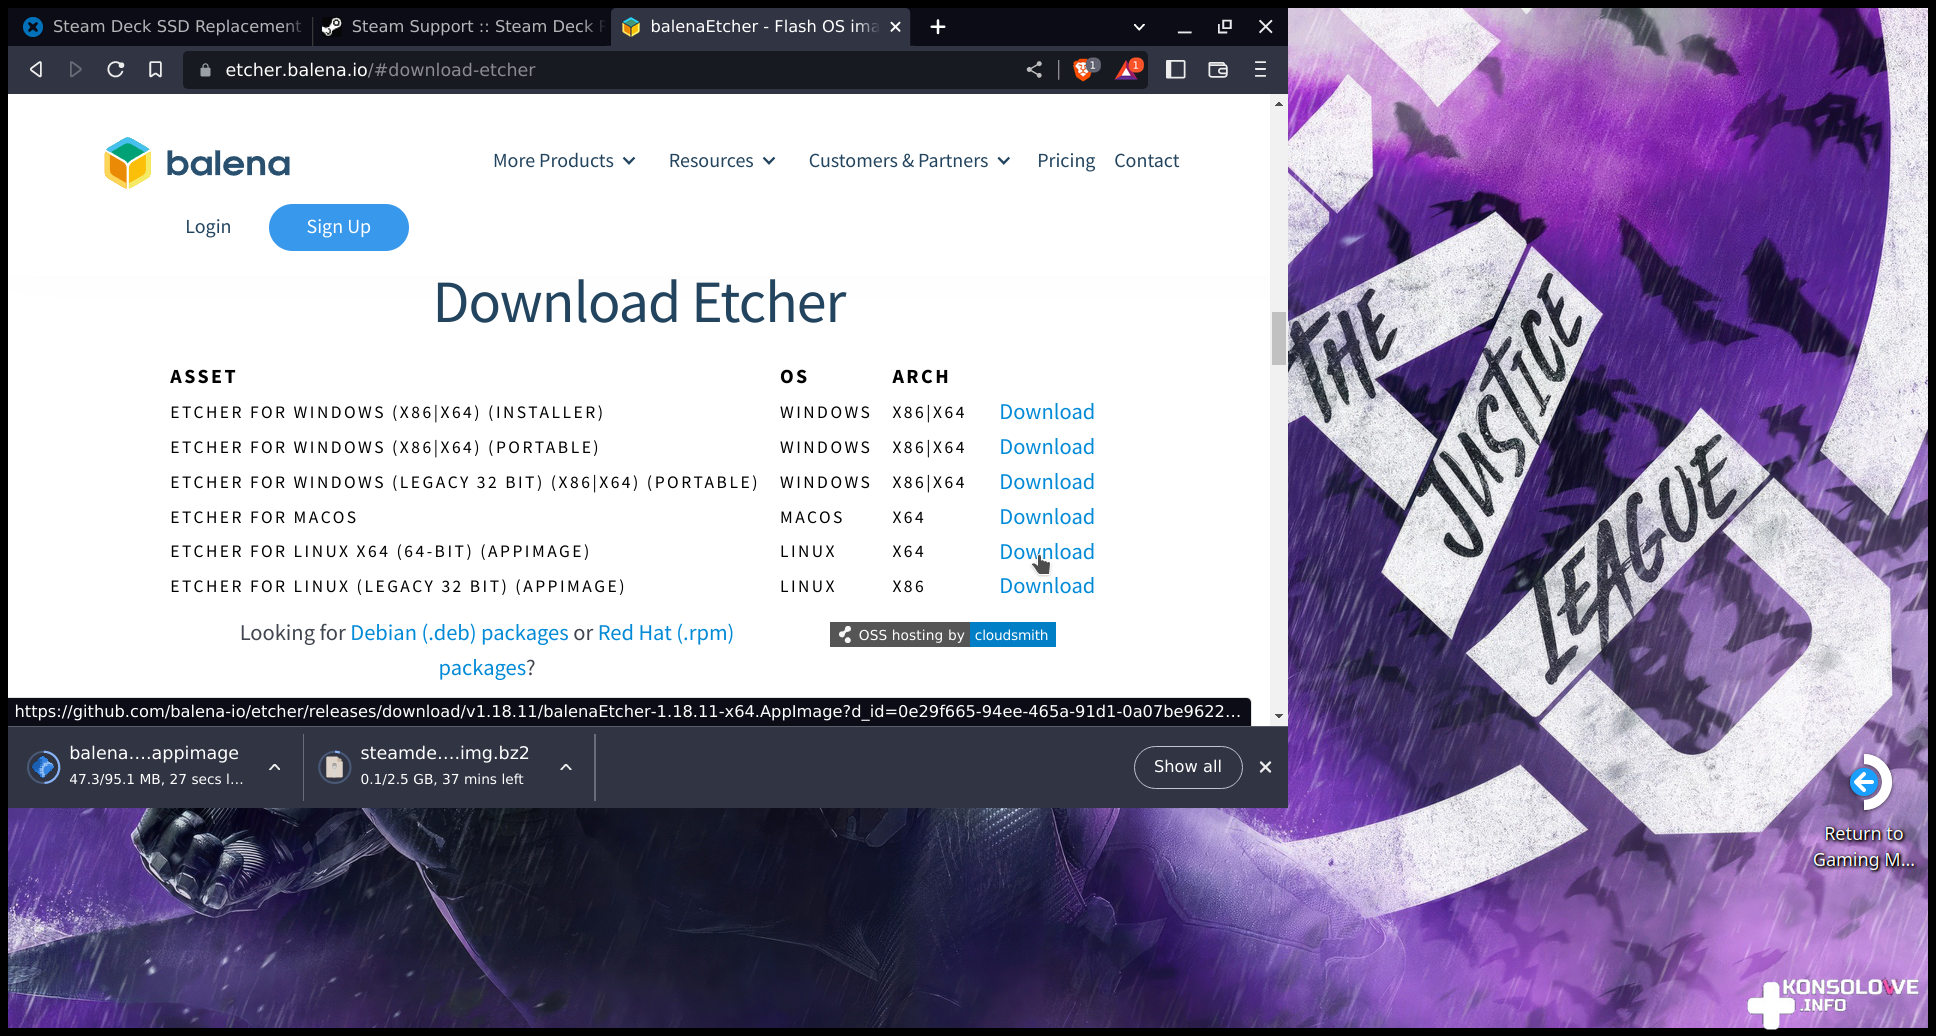The width and height of the screenshot is (1936, 1036).
Task: Open the Brave Rewards triangle icon
Action: click(1127, 69)
